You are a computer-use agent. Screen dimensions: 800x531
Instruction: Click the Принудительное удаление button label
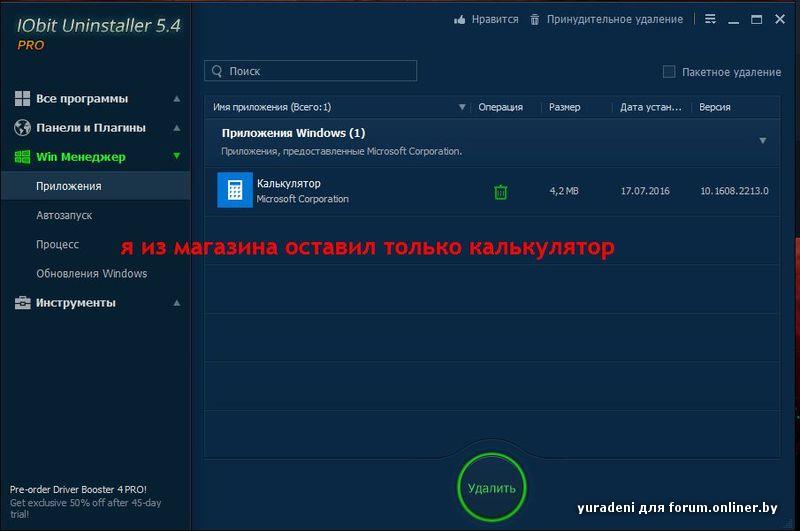click(x=615, y=19)
